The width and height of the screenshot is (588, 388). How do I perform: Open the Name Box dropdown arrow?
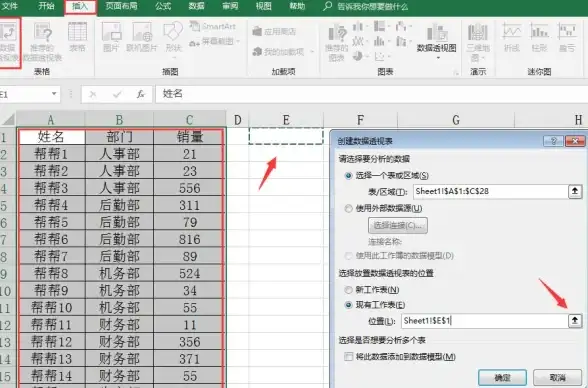click(x=54, y=94)
